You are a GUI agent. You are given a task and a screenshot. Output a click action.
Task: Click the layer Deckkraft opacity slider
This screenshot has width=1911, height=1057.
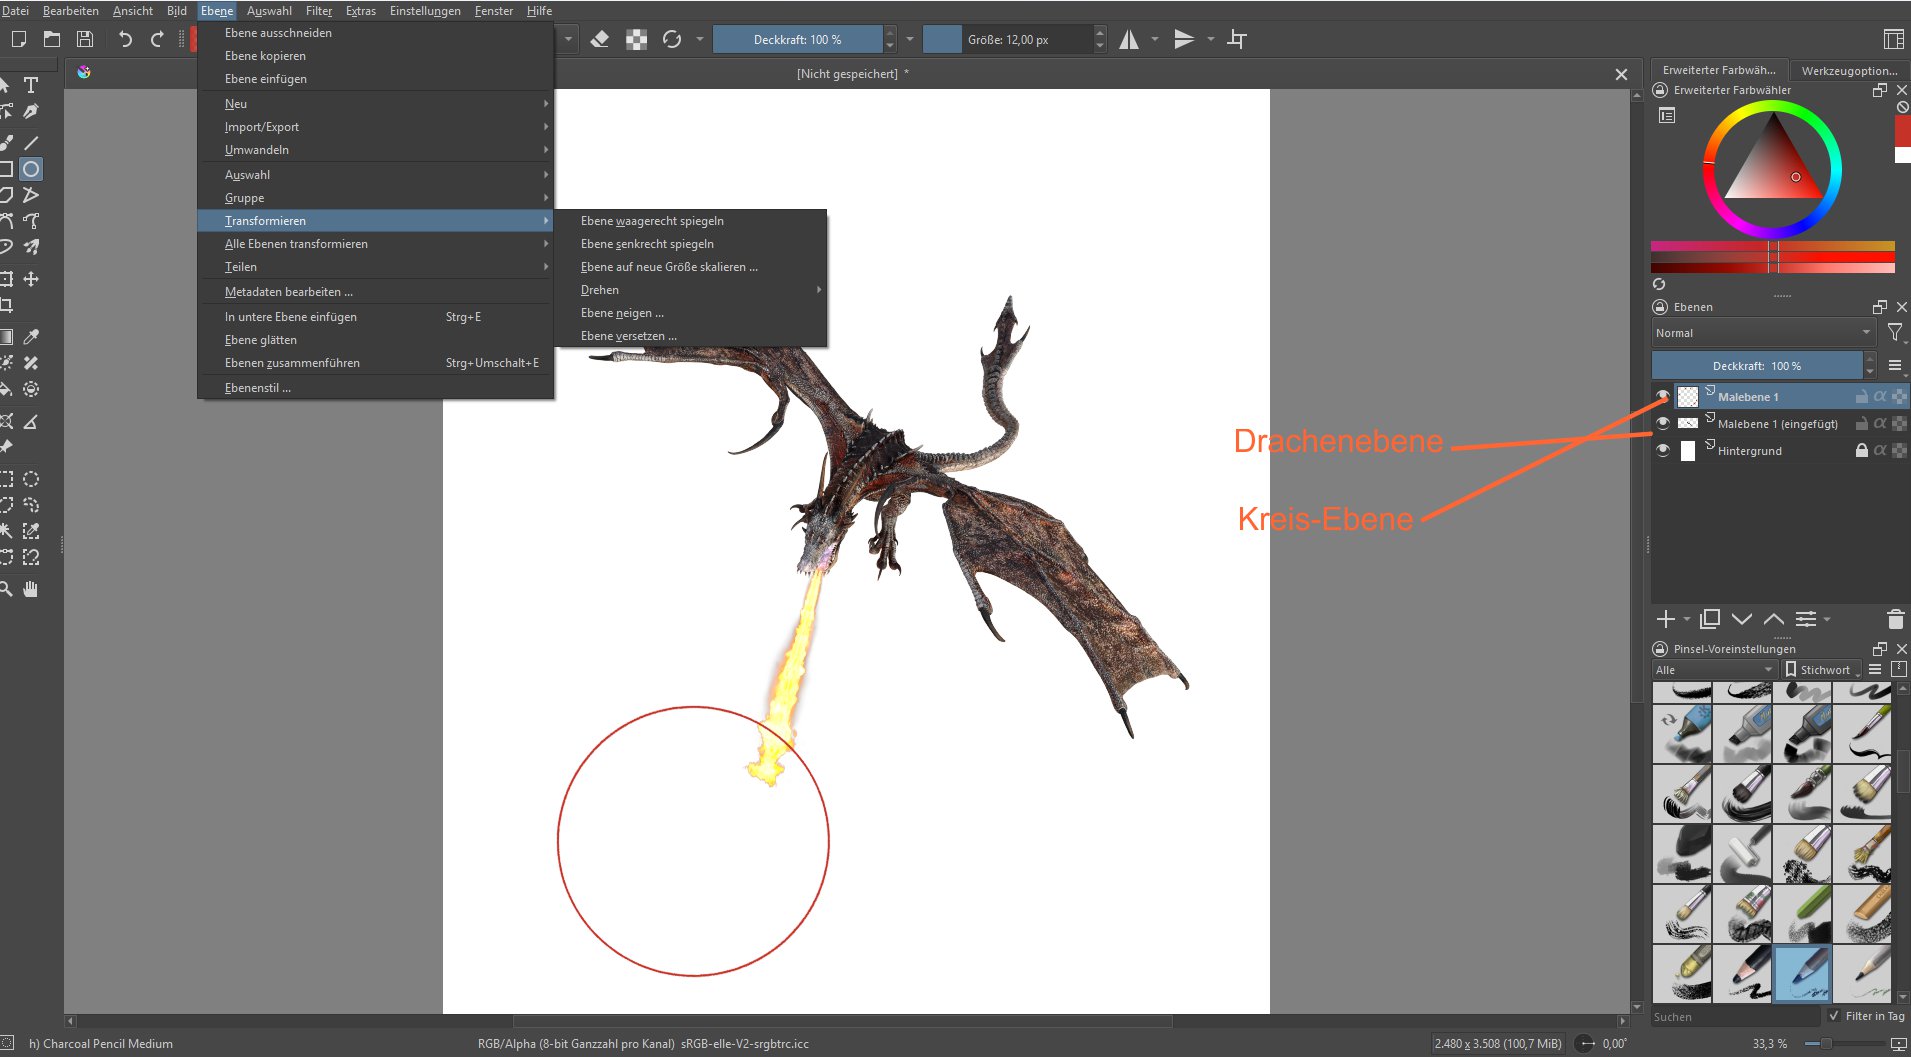[x=1756, y=366]
